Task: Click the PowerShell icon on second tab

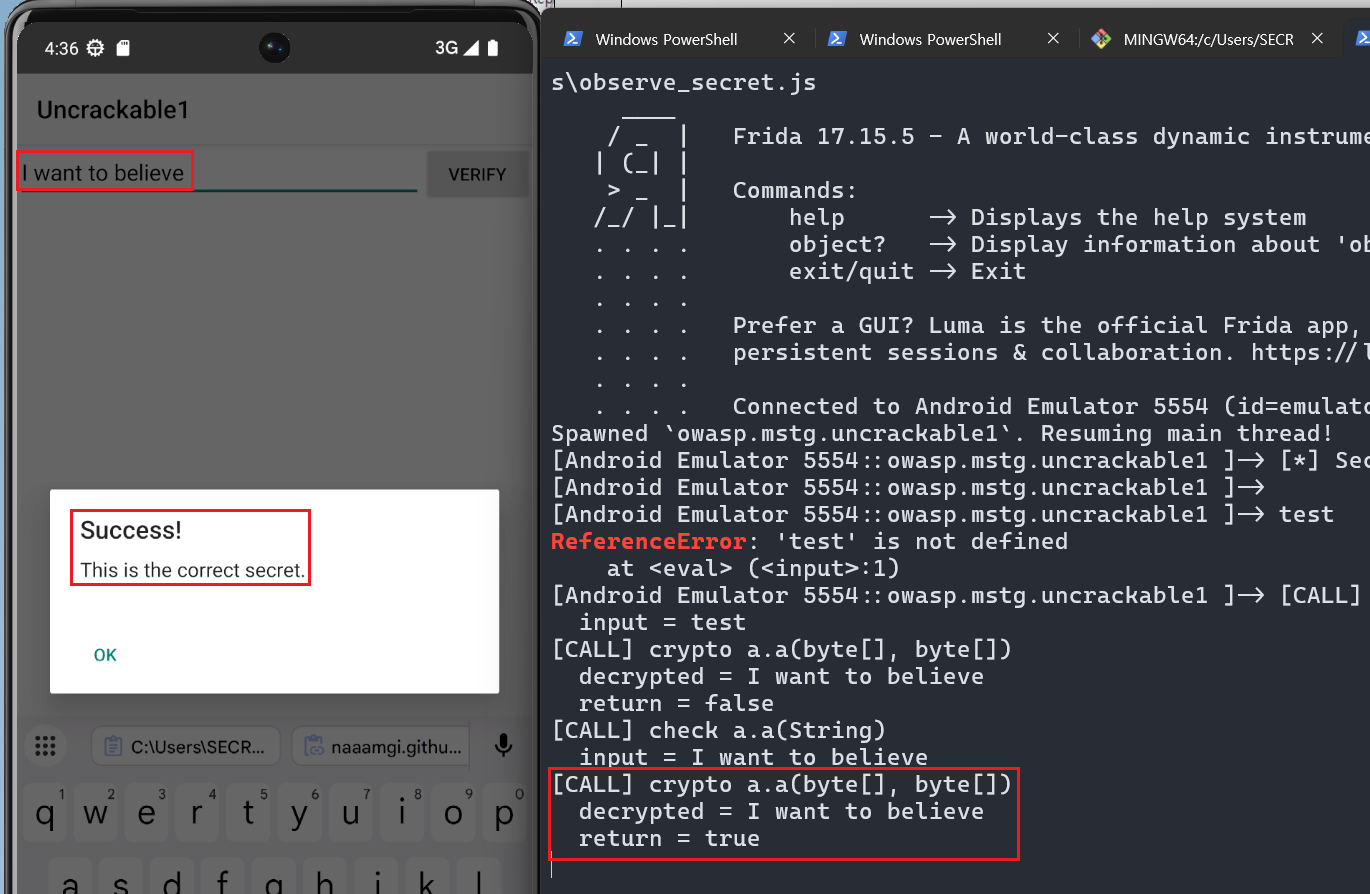Action: (837, 39)
